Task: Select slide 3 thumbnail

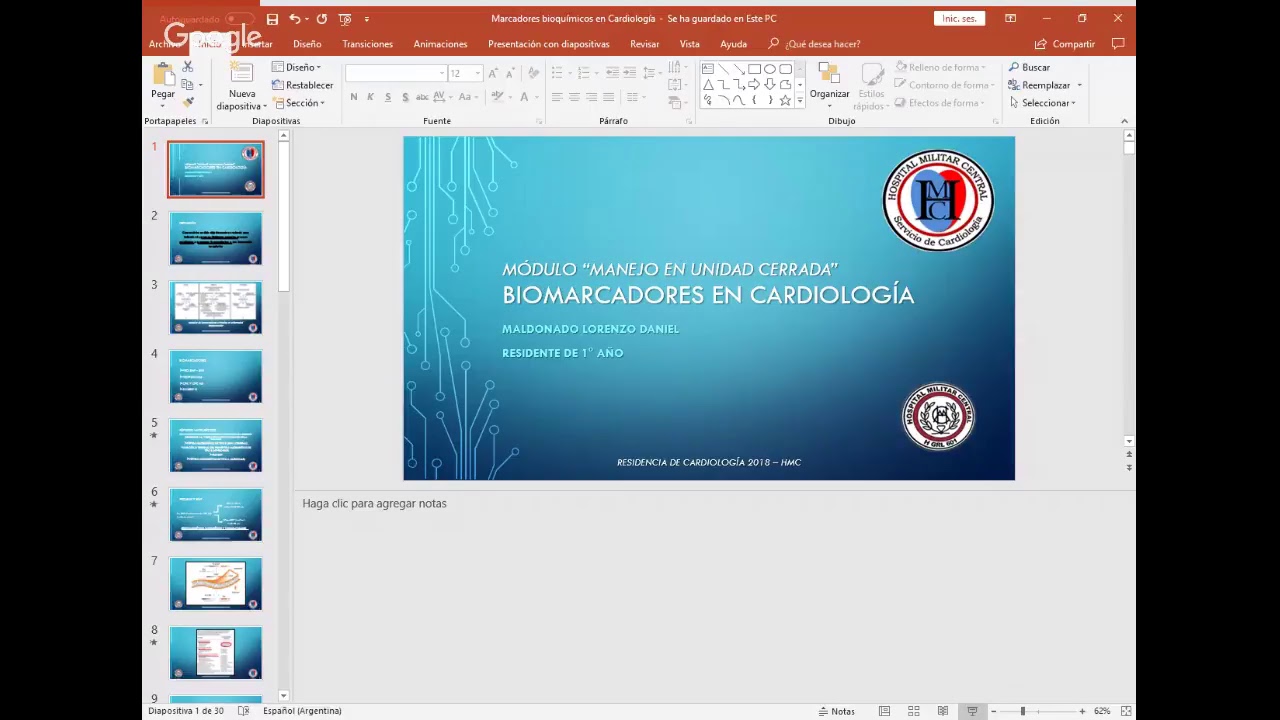Action: pos(215,307)
